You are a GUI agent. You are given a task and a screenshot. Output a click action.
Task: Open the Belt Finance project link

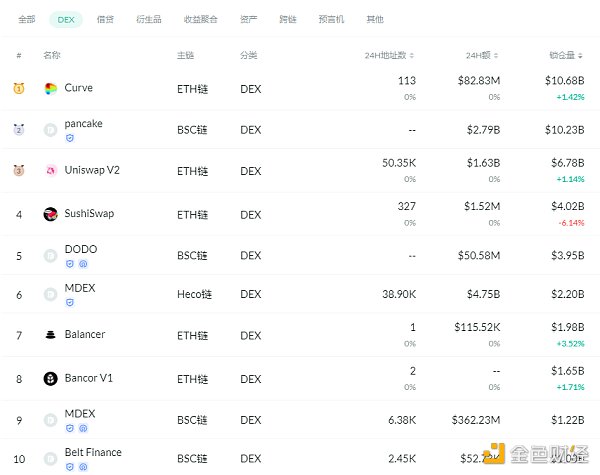pyautogui.click(x=93, y=452)
